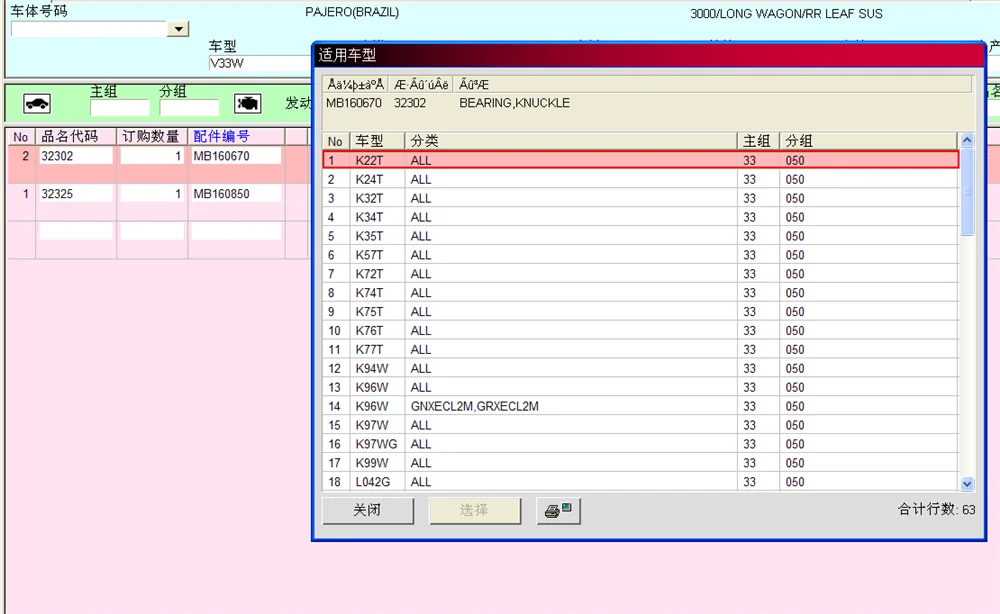This screenshot has height=614, width=1000.
Task: Click the 配件编号 column header
Action: [x=236, y=136]
